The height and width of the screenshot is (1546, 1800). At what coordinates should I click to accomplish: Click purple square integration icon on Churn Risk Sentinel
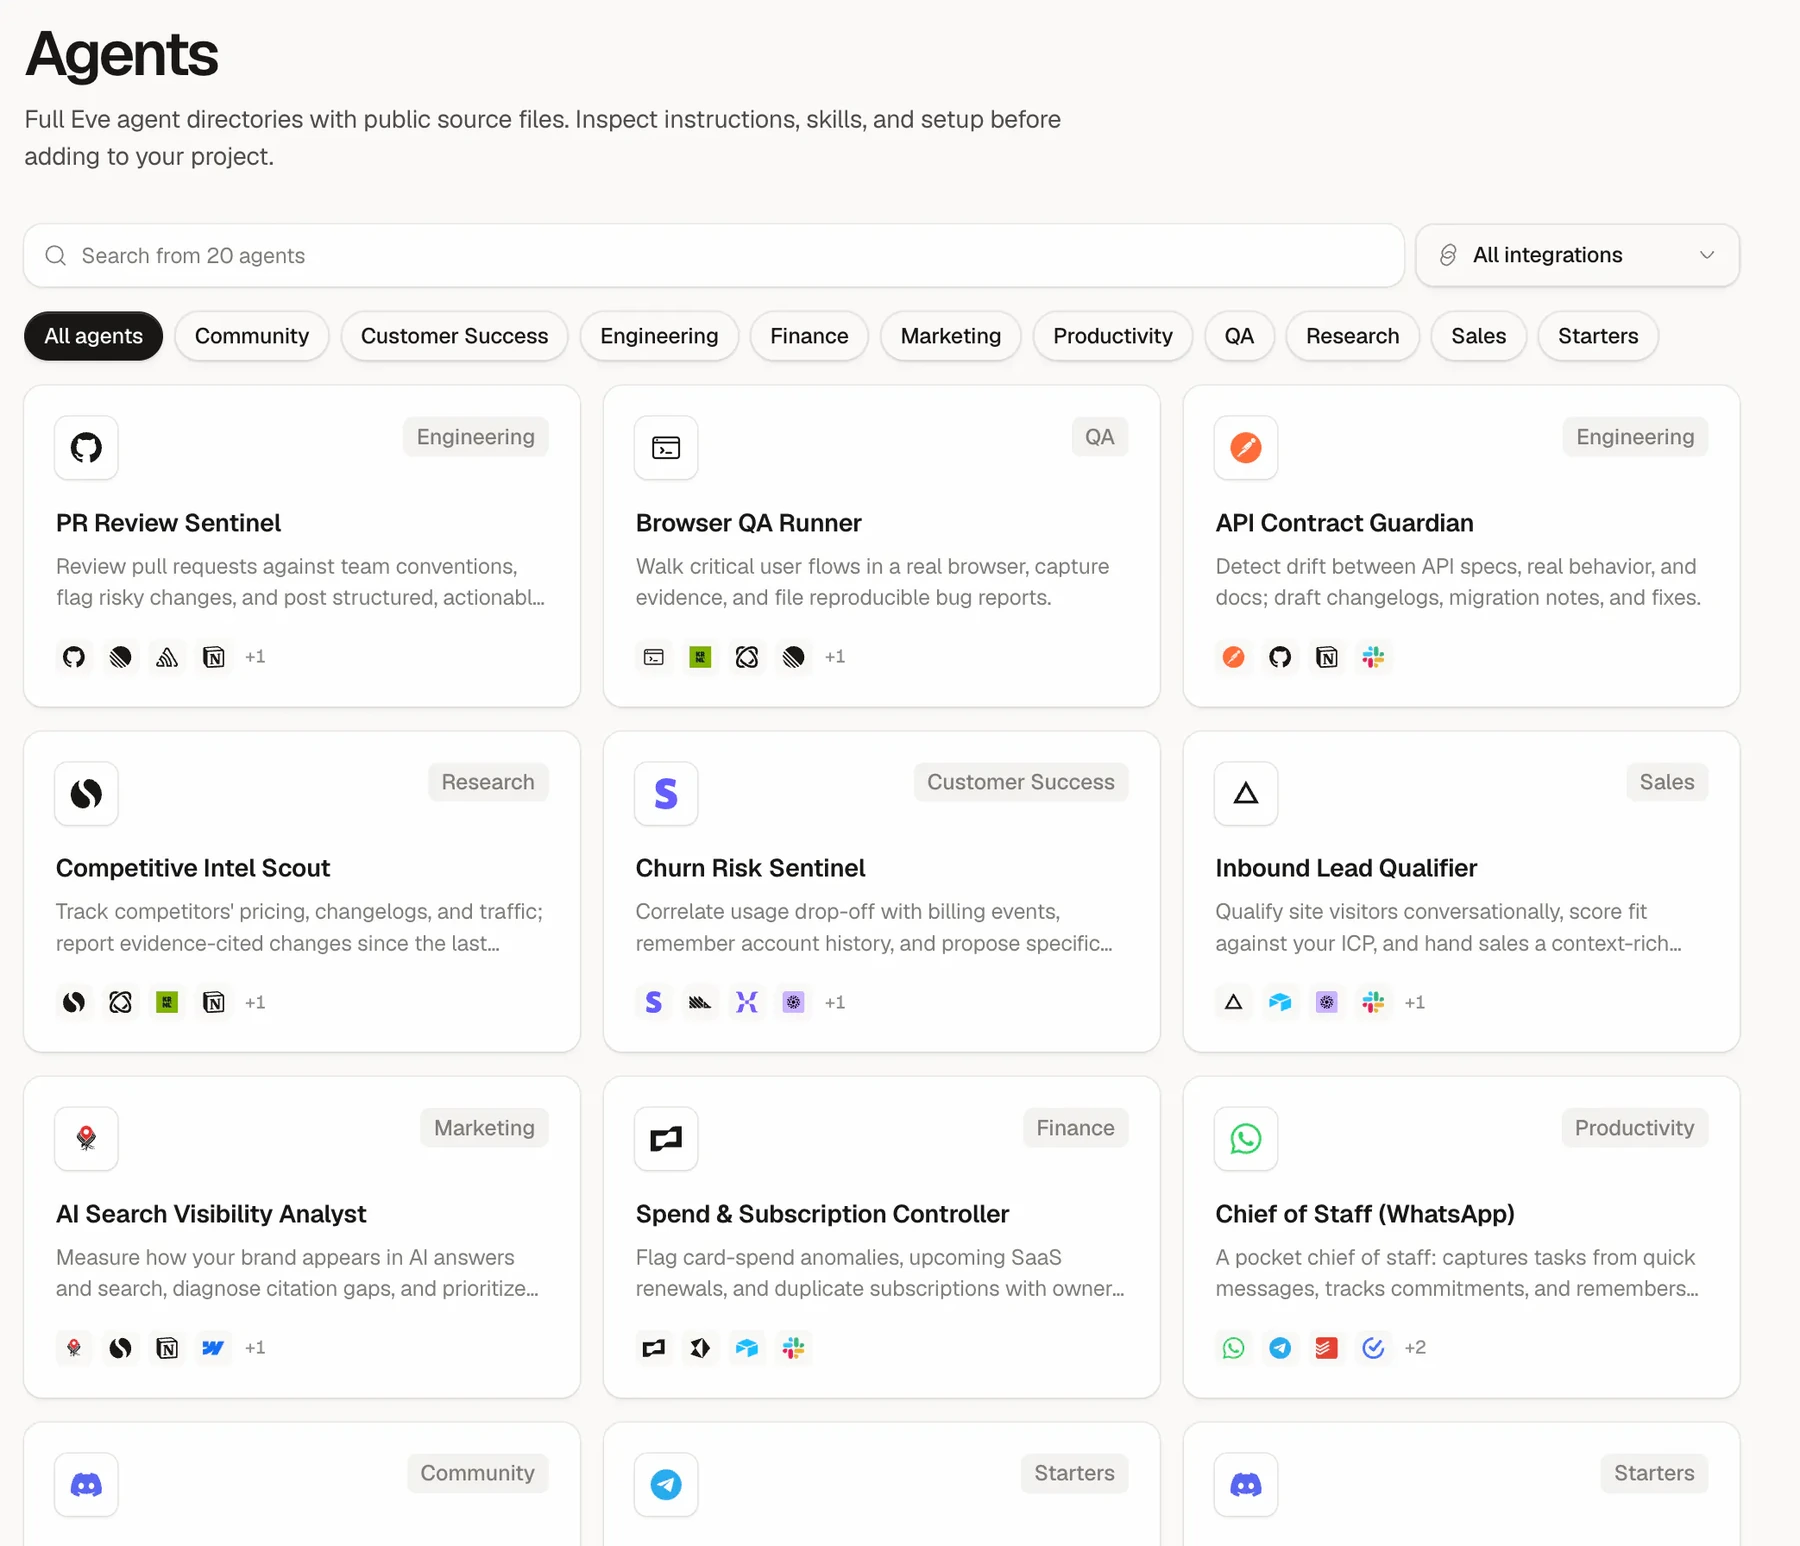[794, 1002]
